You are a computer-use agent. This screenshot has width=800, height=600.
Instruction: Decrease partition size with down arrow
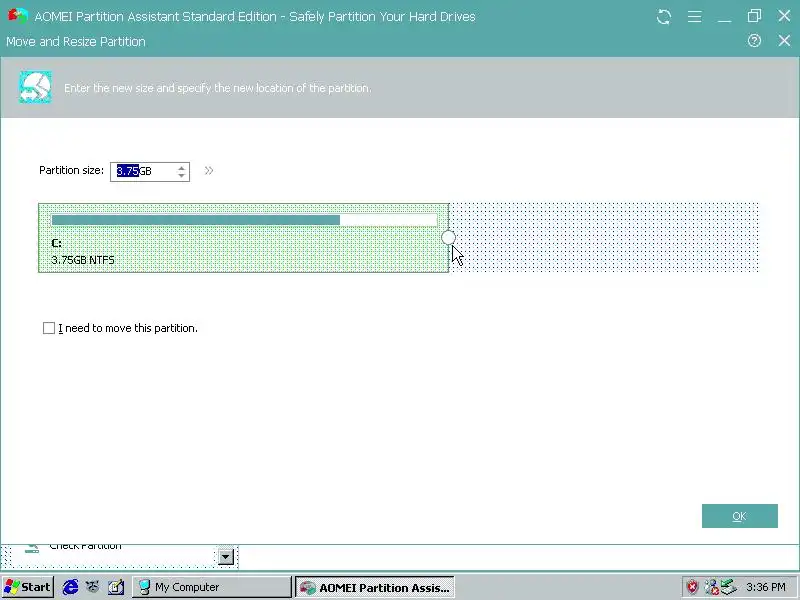182,176
